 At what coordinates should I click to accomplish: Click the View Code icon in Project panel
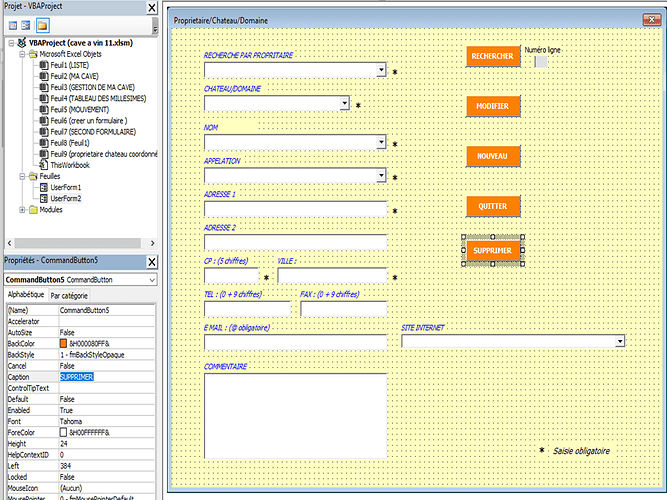11,25
